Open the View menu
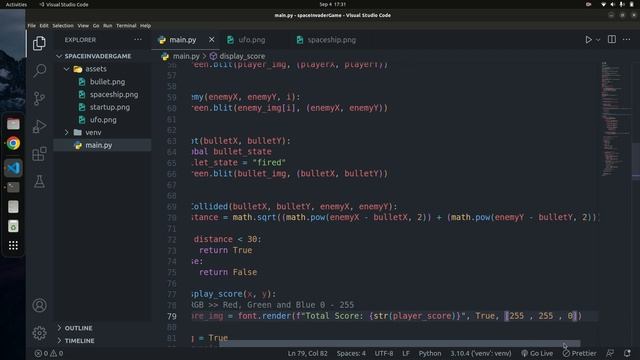The height and width of the screenshot is (360, 640). click(83, 25)
